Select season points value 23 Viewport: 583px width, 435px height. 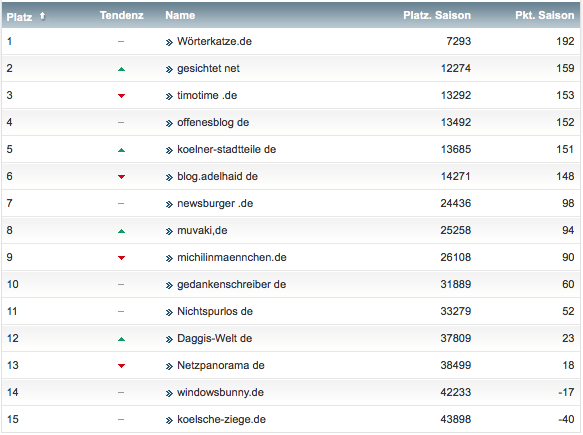[568, 338]
